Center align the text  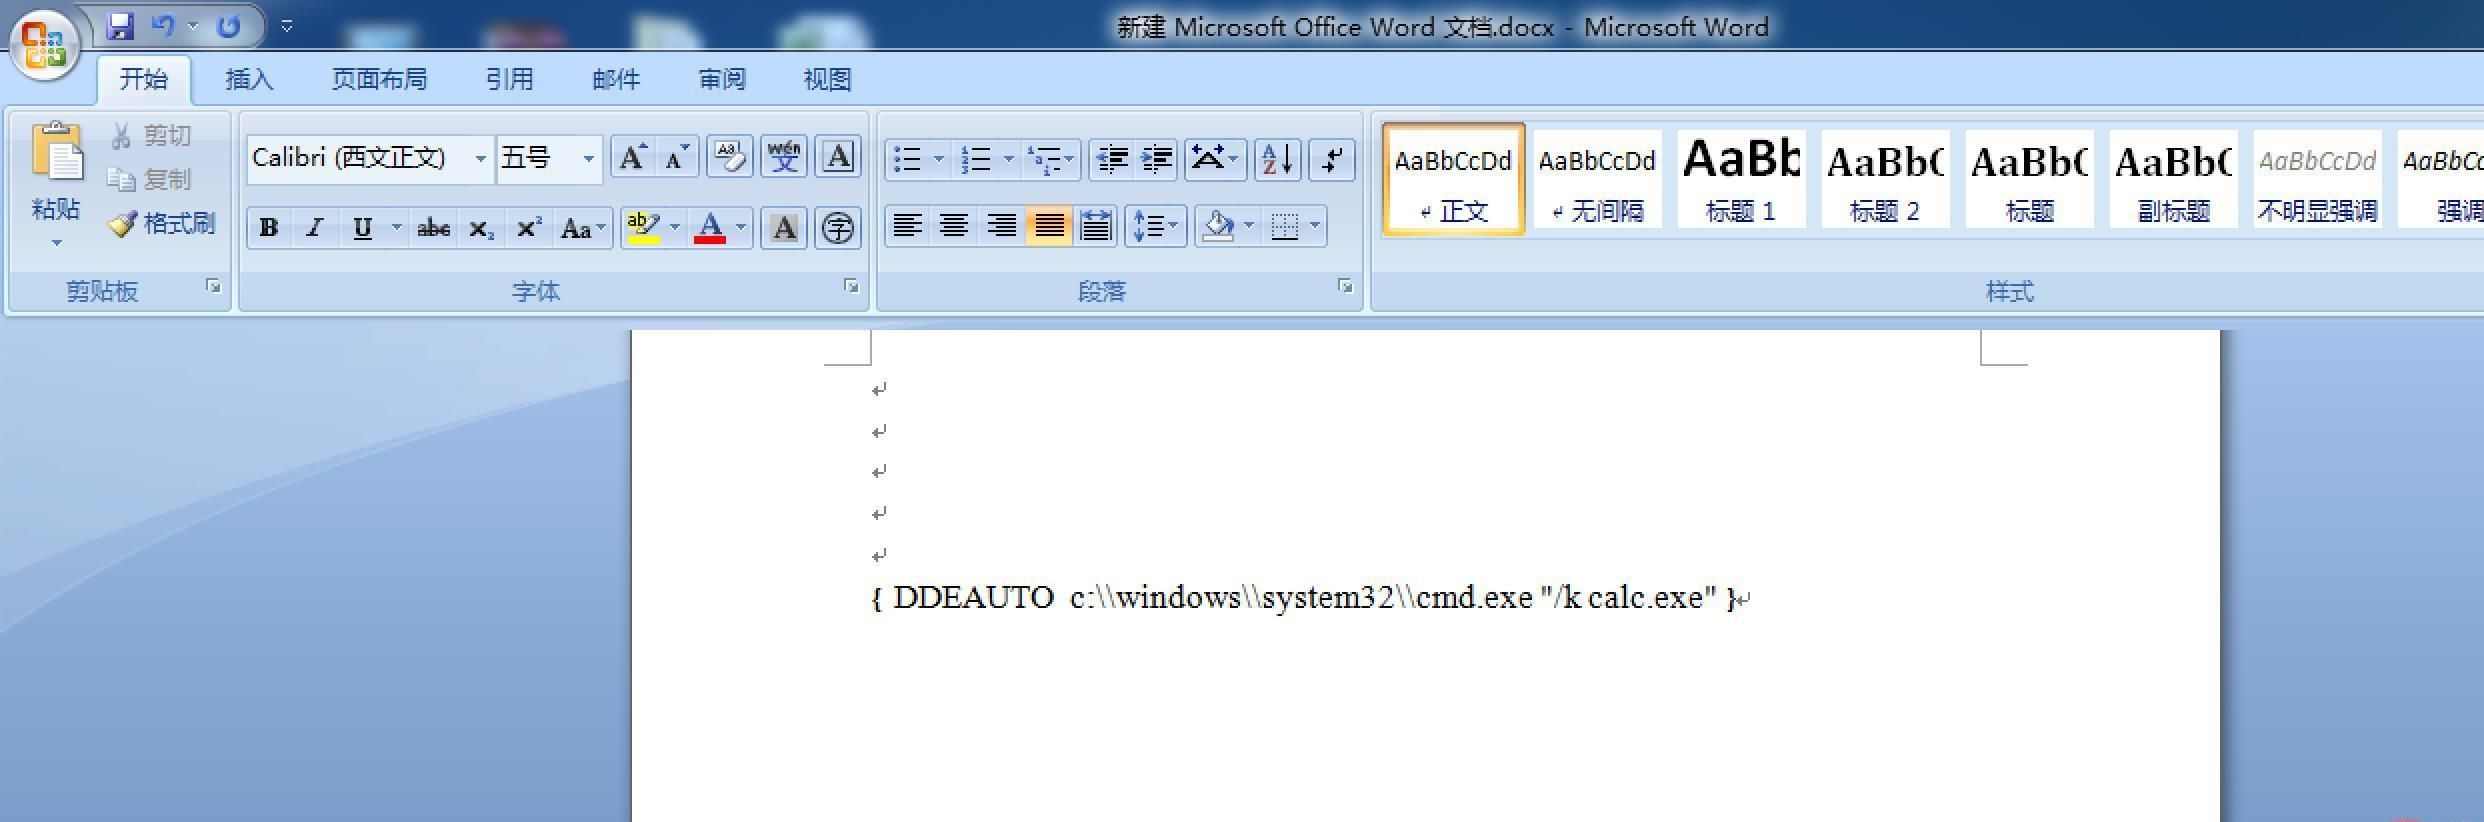[x=954, y=227]
